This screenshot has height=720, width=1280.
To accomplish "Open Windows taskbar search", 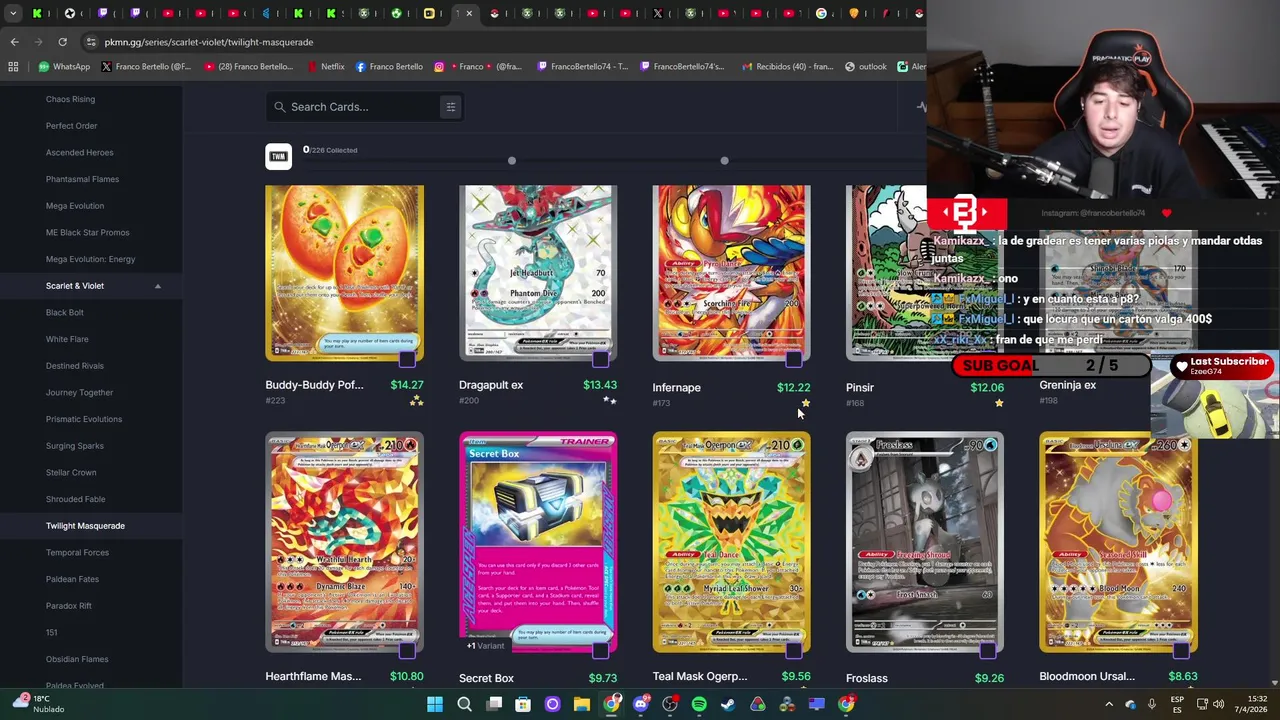I will [x=464, y=704].
